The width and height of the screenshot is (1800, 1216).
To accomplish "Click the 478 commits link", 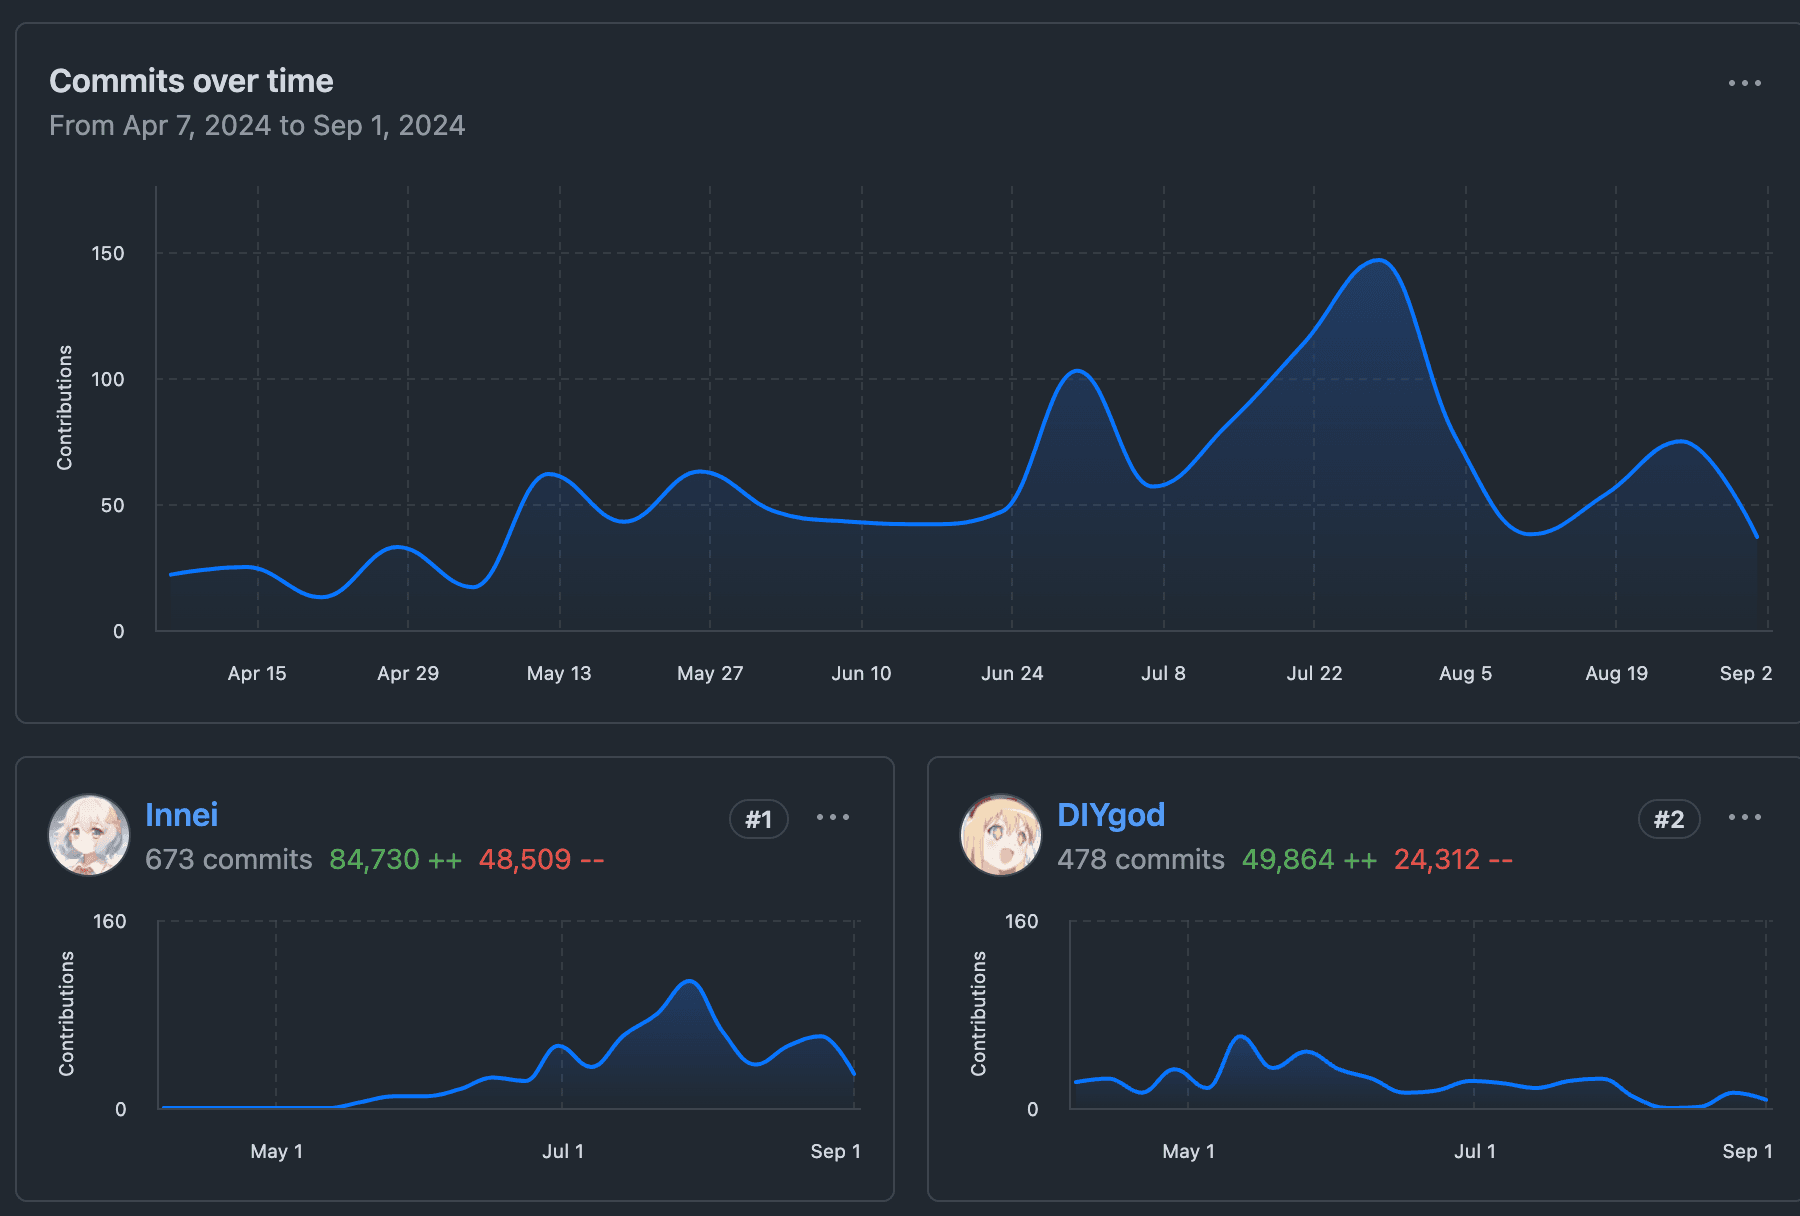I will (x=1141, y=859).
